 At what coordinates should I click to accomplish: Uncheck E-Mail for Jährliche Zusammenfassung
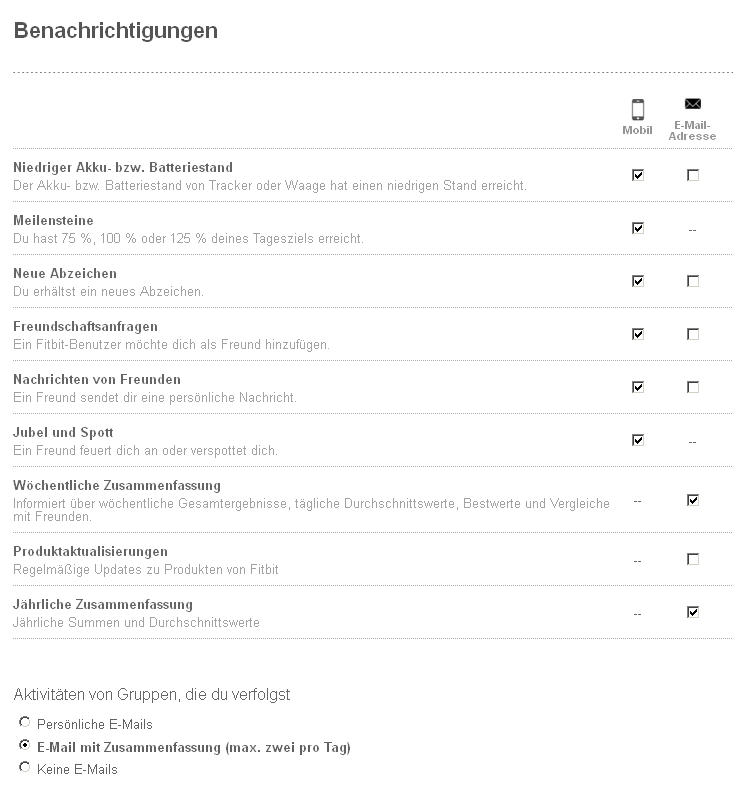(x=693, y=612)
